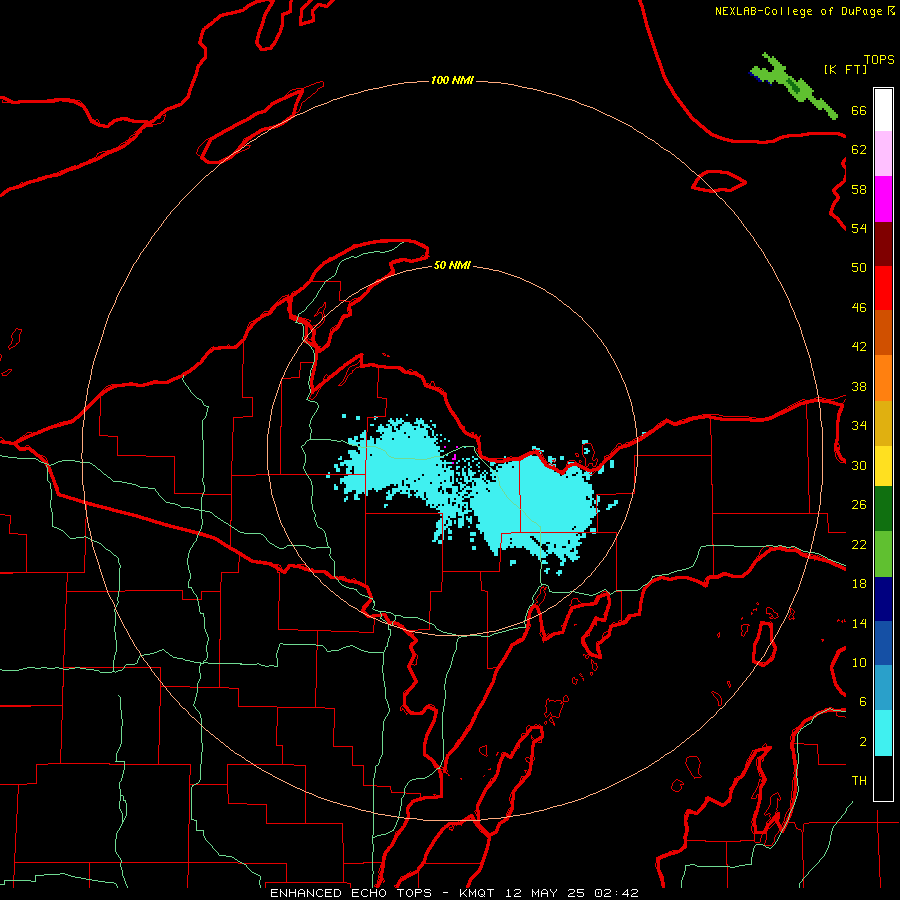Click the magenta 58K ft legend swatch
Image resolution: width=900 pixels, height=900 pixels.
(883, 199)
